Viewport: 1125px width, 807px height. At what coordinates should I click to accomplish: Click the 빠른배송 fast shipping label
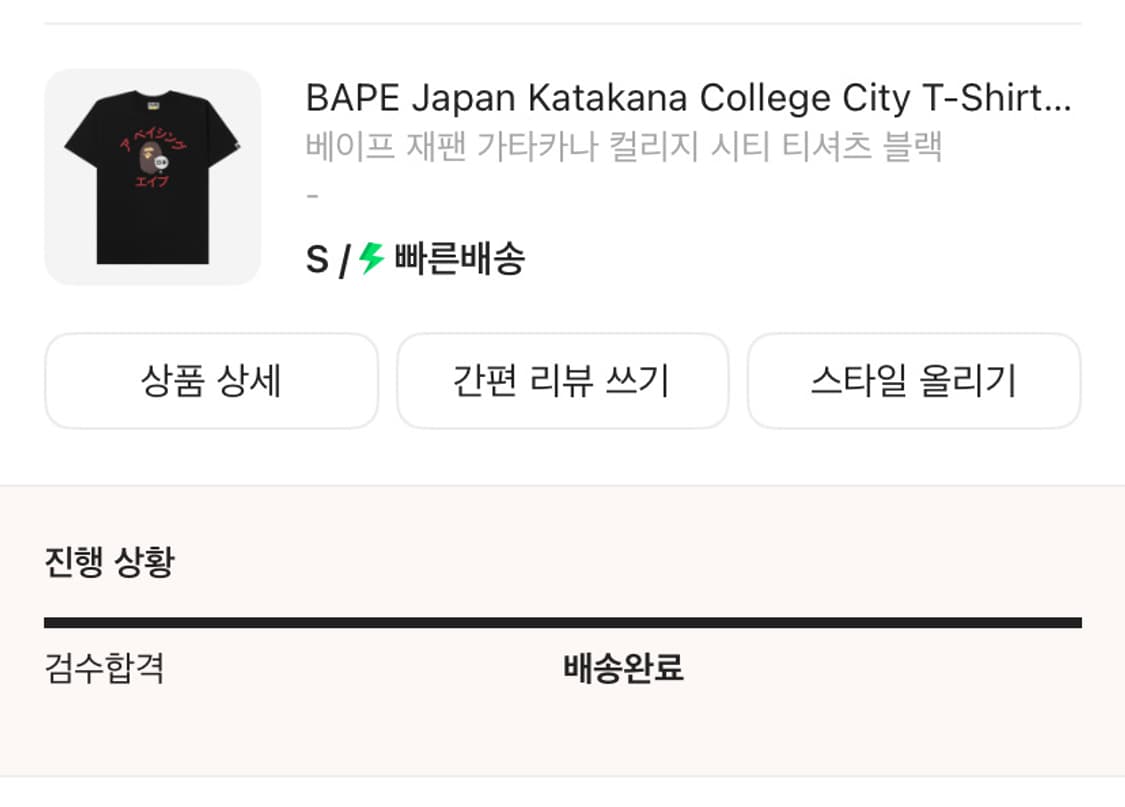[x=460, y=259]
